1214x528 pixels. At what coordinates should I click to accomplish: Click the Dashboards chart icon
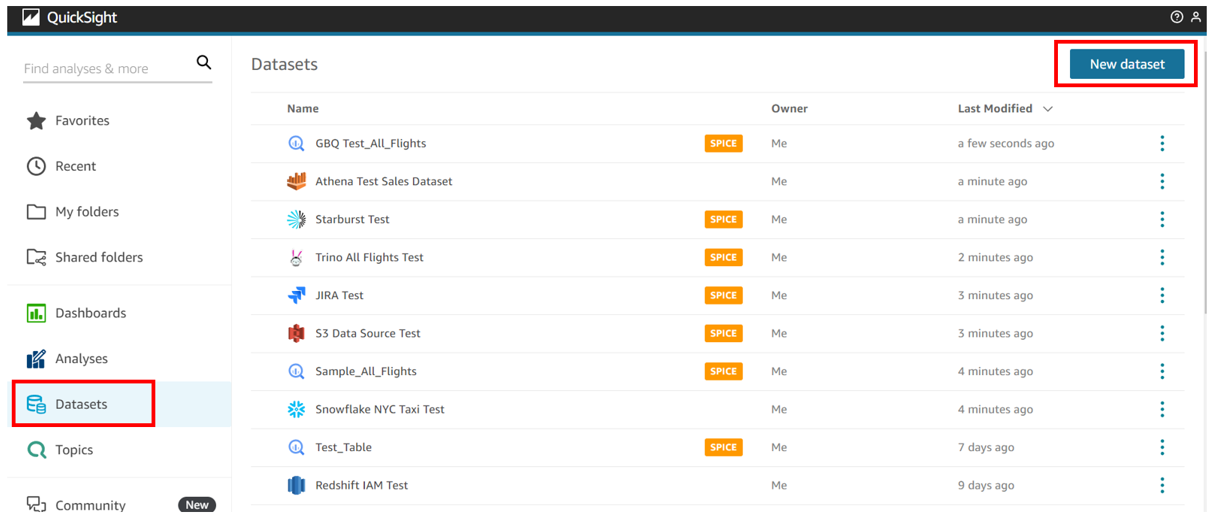pyautogui.click(x=36, y=313)
